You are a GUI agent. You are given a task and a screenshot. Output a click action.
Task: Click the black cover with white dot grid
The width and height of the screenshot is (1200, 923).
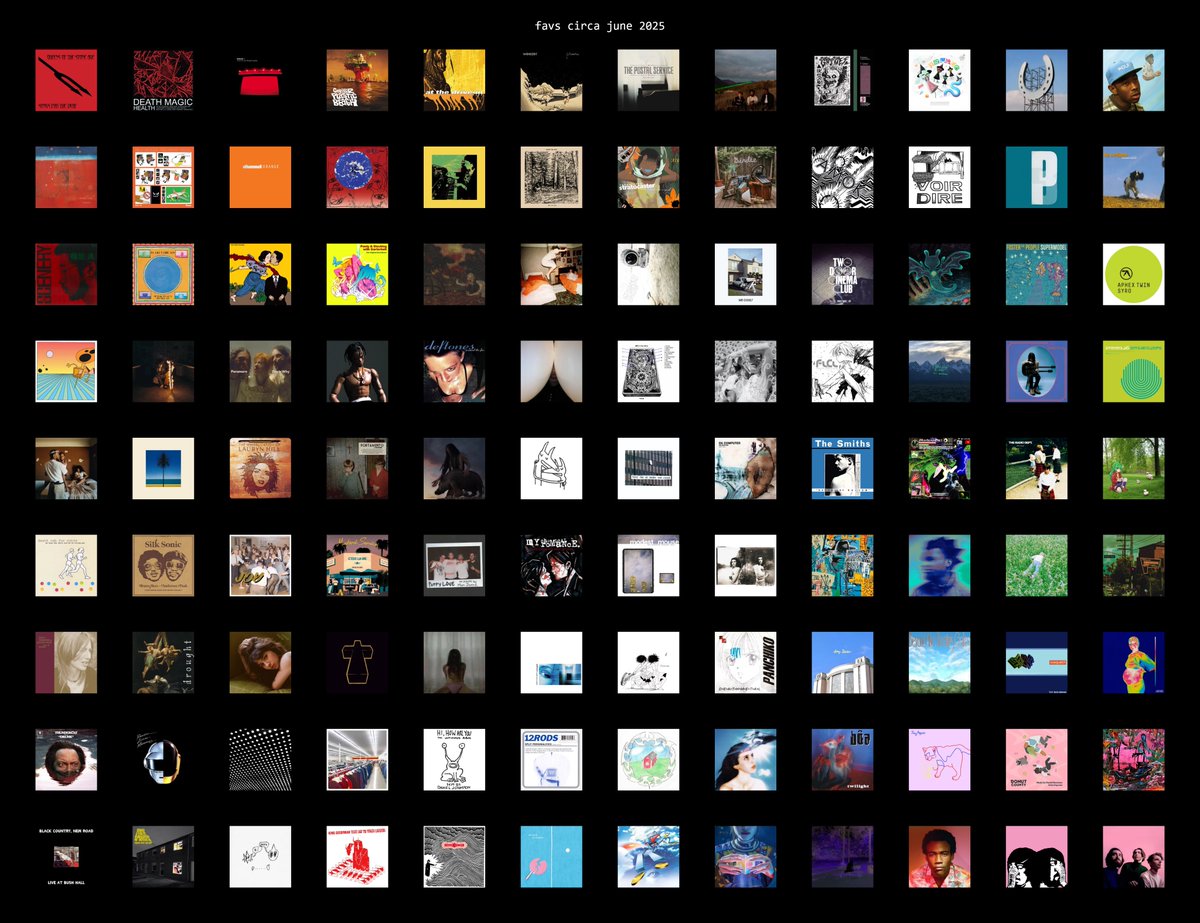click(260, 759)
